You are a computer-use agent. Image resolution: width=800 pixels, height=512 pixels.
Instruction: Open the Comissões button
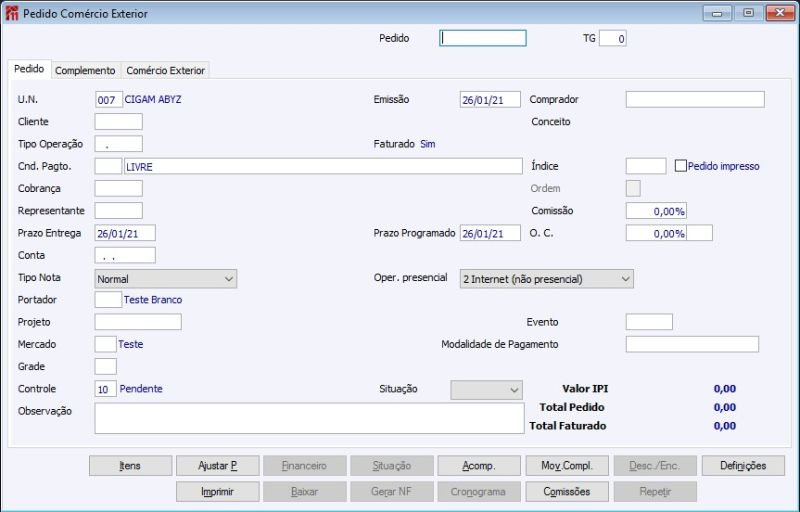[x=567, y=492]
